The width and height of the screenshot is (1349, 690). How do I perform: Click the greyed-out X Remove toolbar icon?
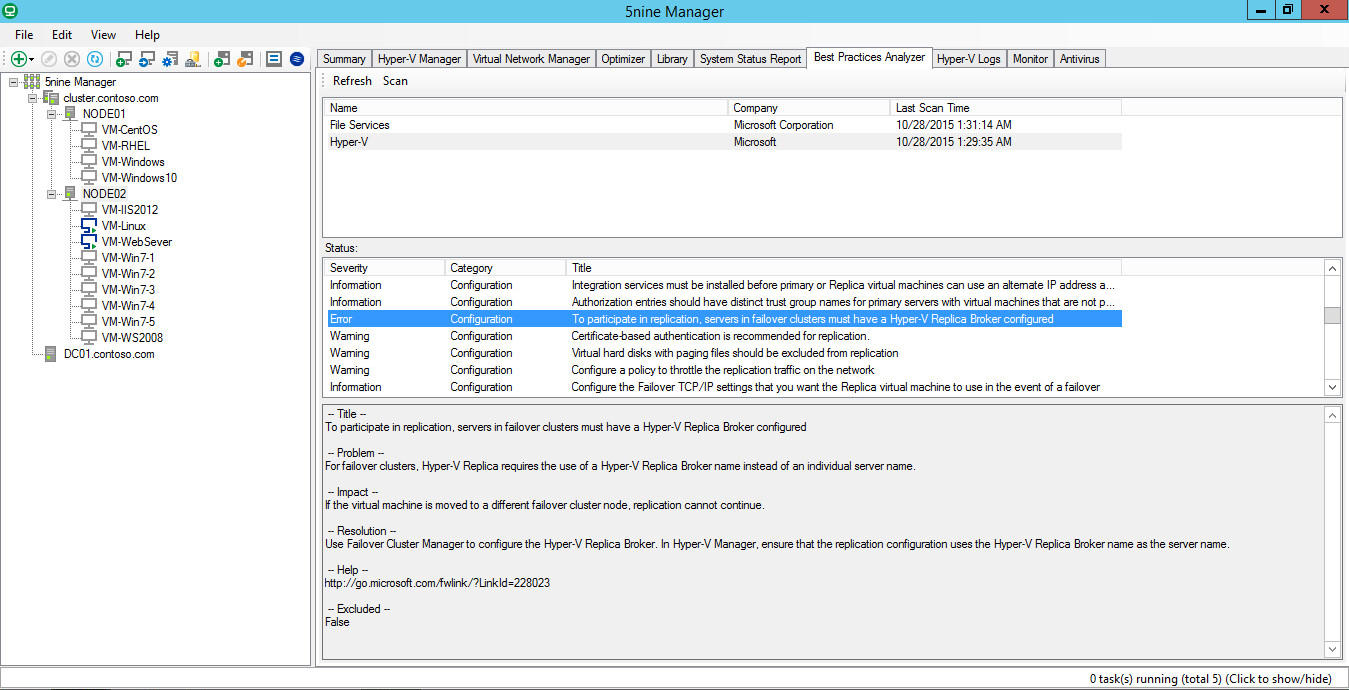(x=72, y=59)
